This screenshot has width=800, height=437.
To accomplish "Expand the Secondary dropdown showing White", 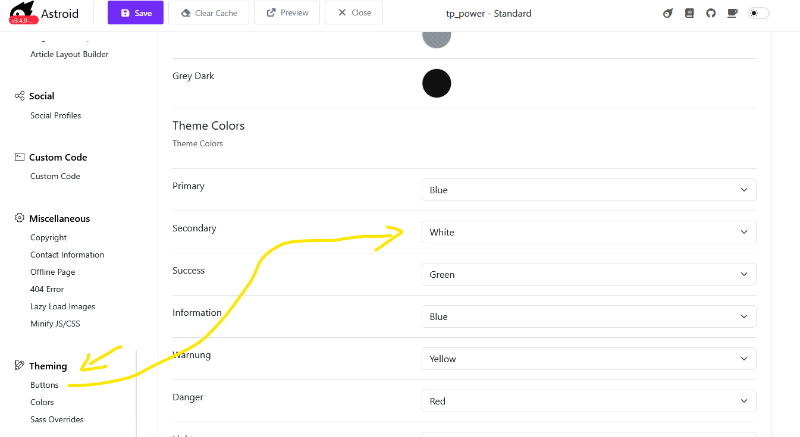I will (x=588, y=232).
